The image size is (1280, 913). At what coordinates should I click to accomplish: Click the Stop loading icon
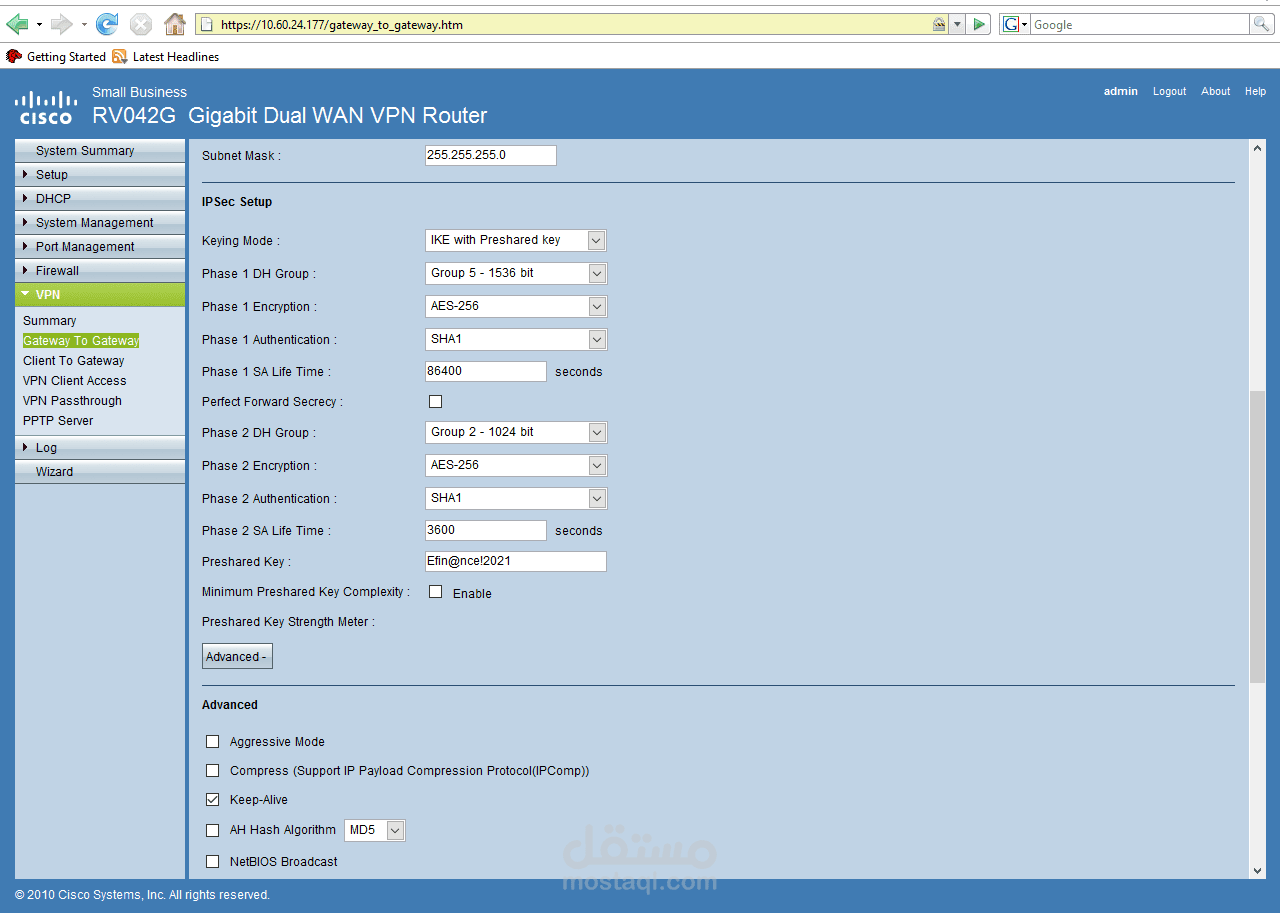pos(141,24)
